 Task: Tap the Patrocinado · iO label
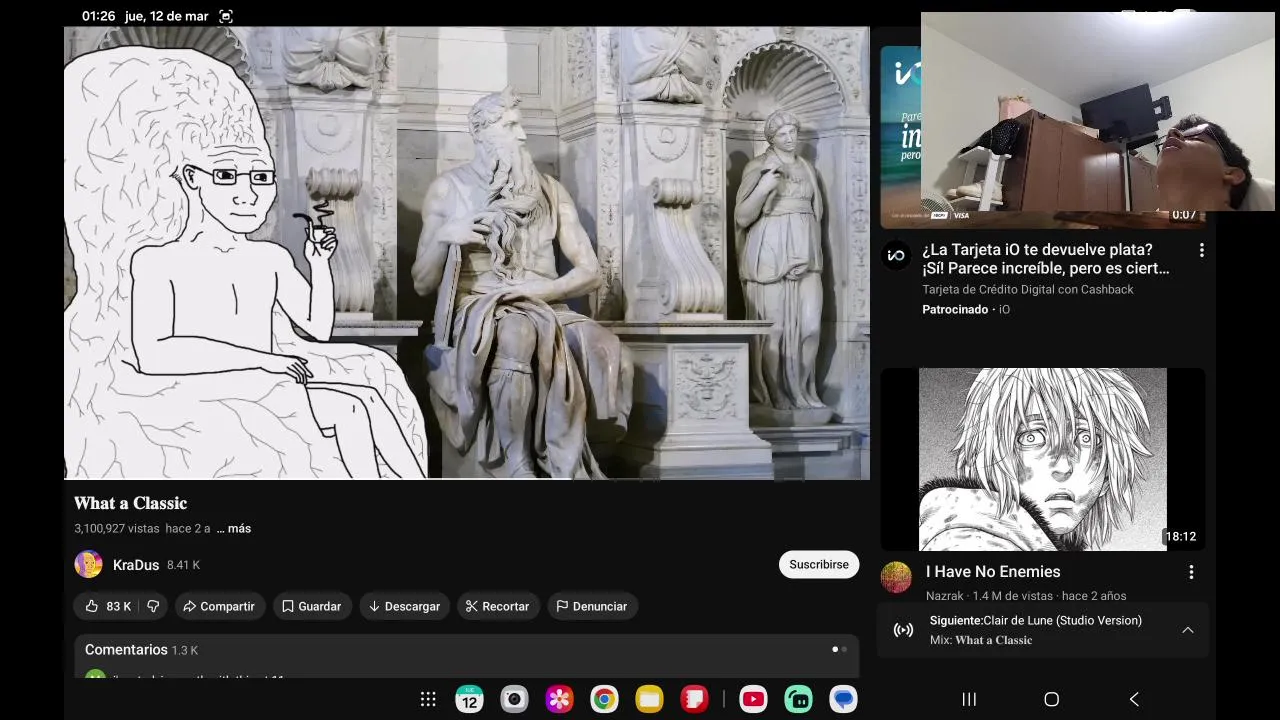[966, 309]
